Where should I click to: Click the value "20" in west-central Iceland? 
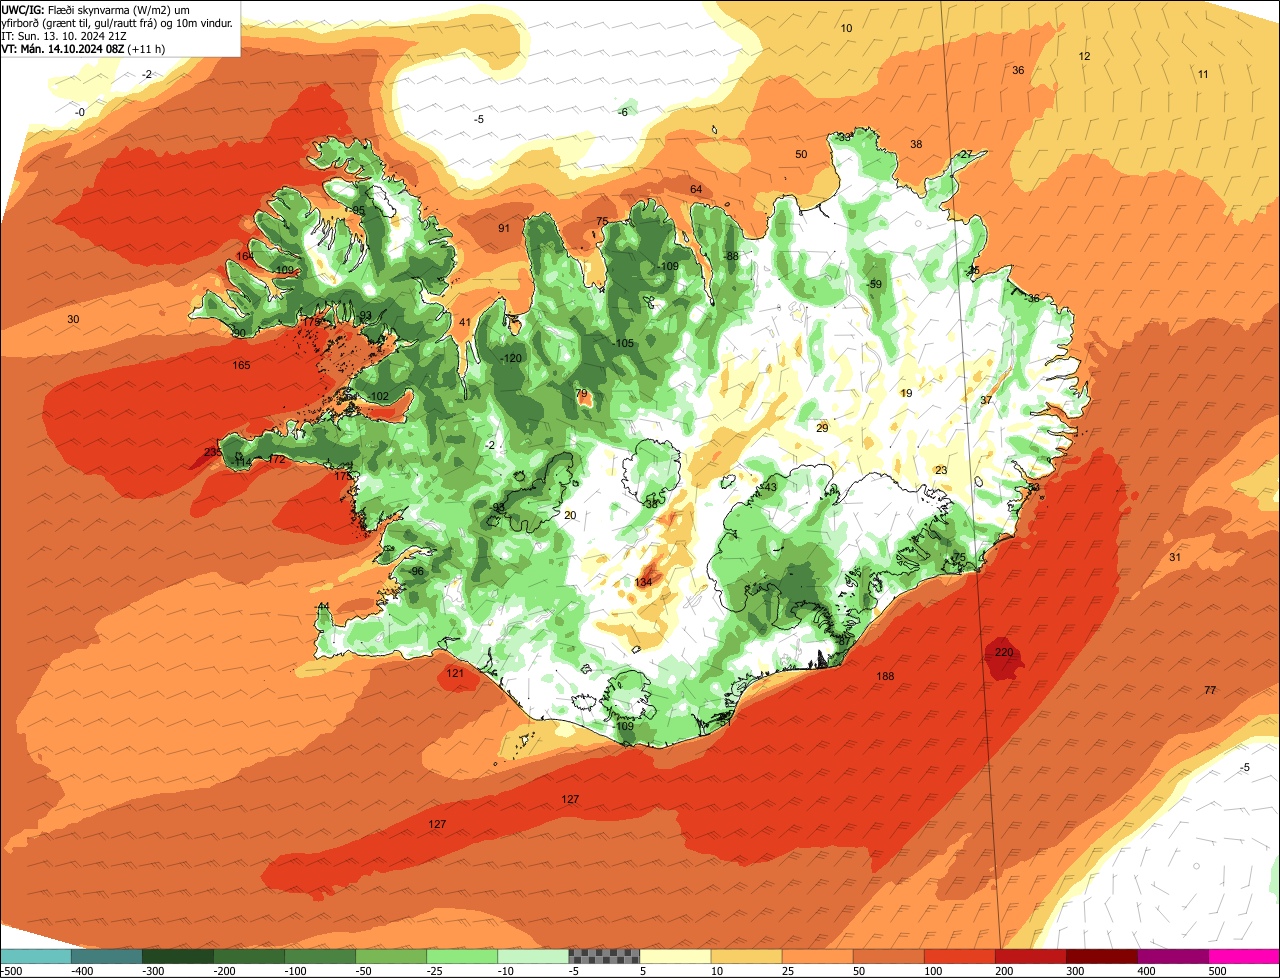point(570,515)
